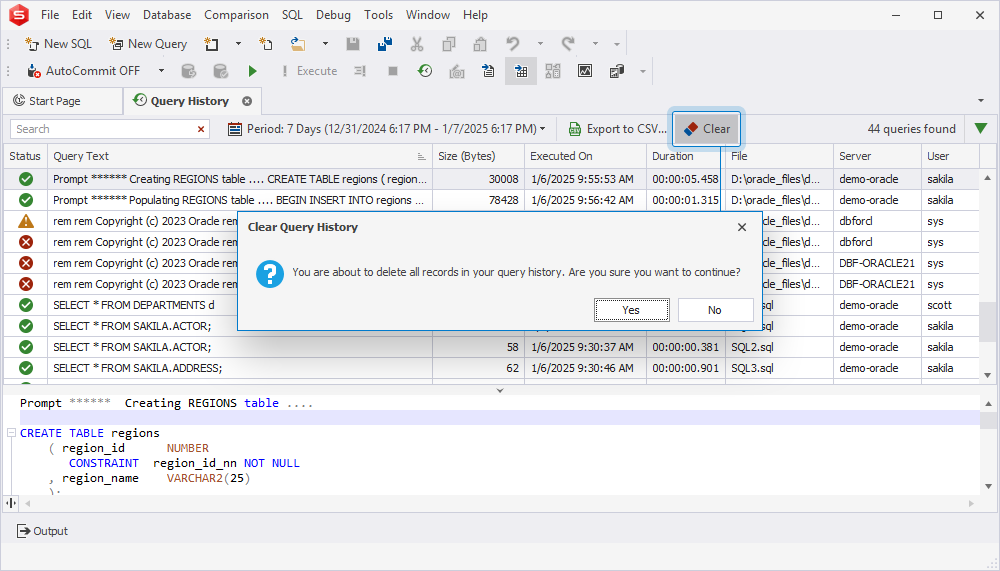Click No in Clear Query History dialog
This screenshot has height=571, width=1000.
715,310
